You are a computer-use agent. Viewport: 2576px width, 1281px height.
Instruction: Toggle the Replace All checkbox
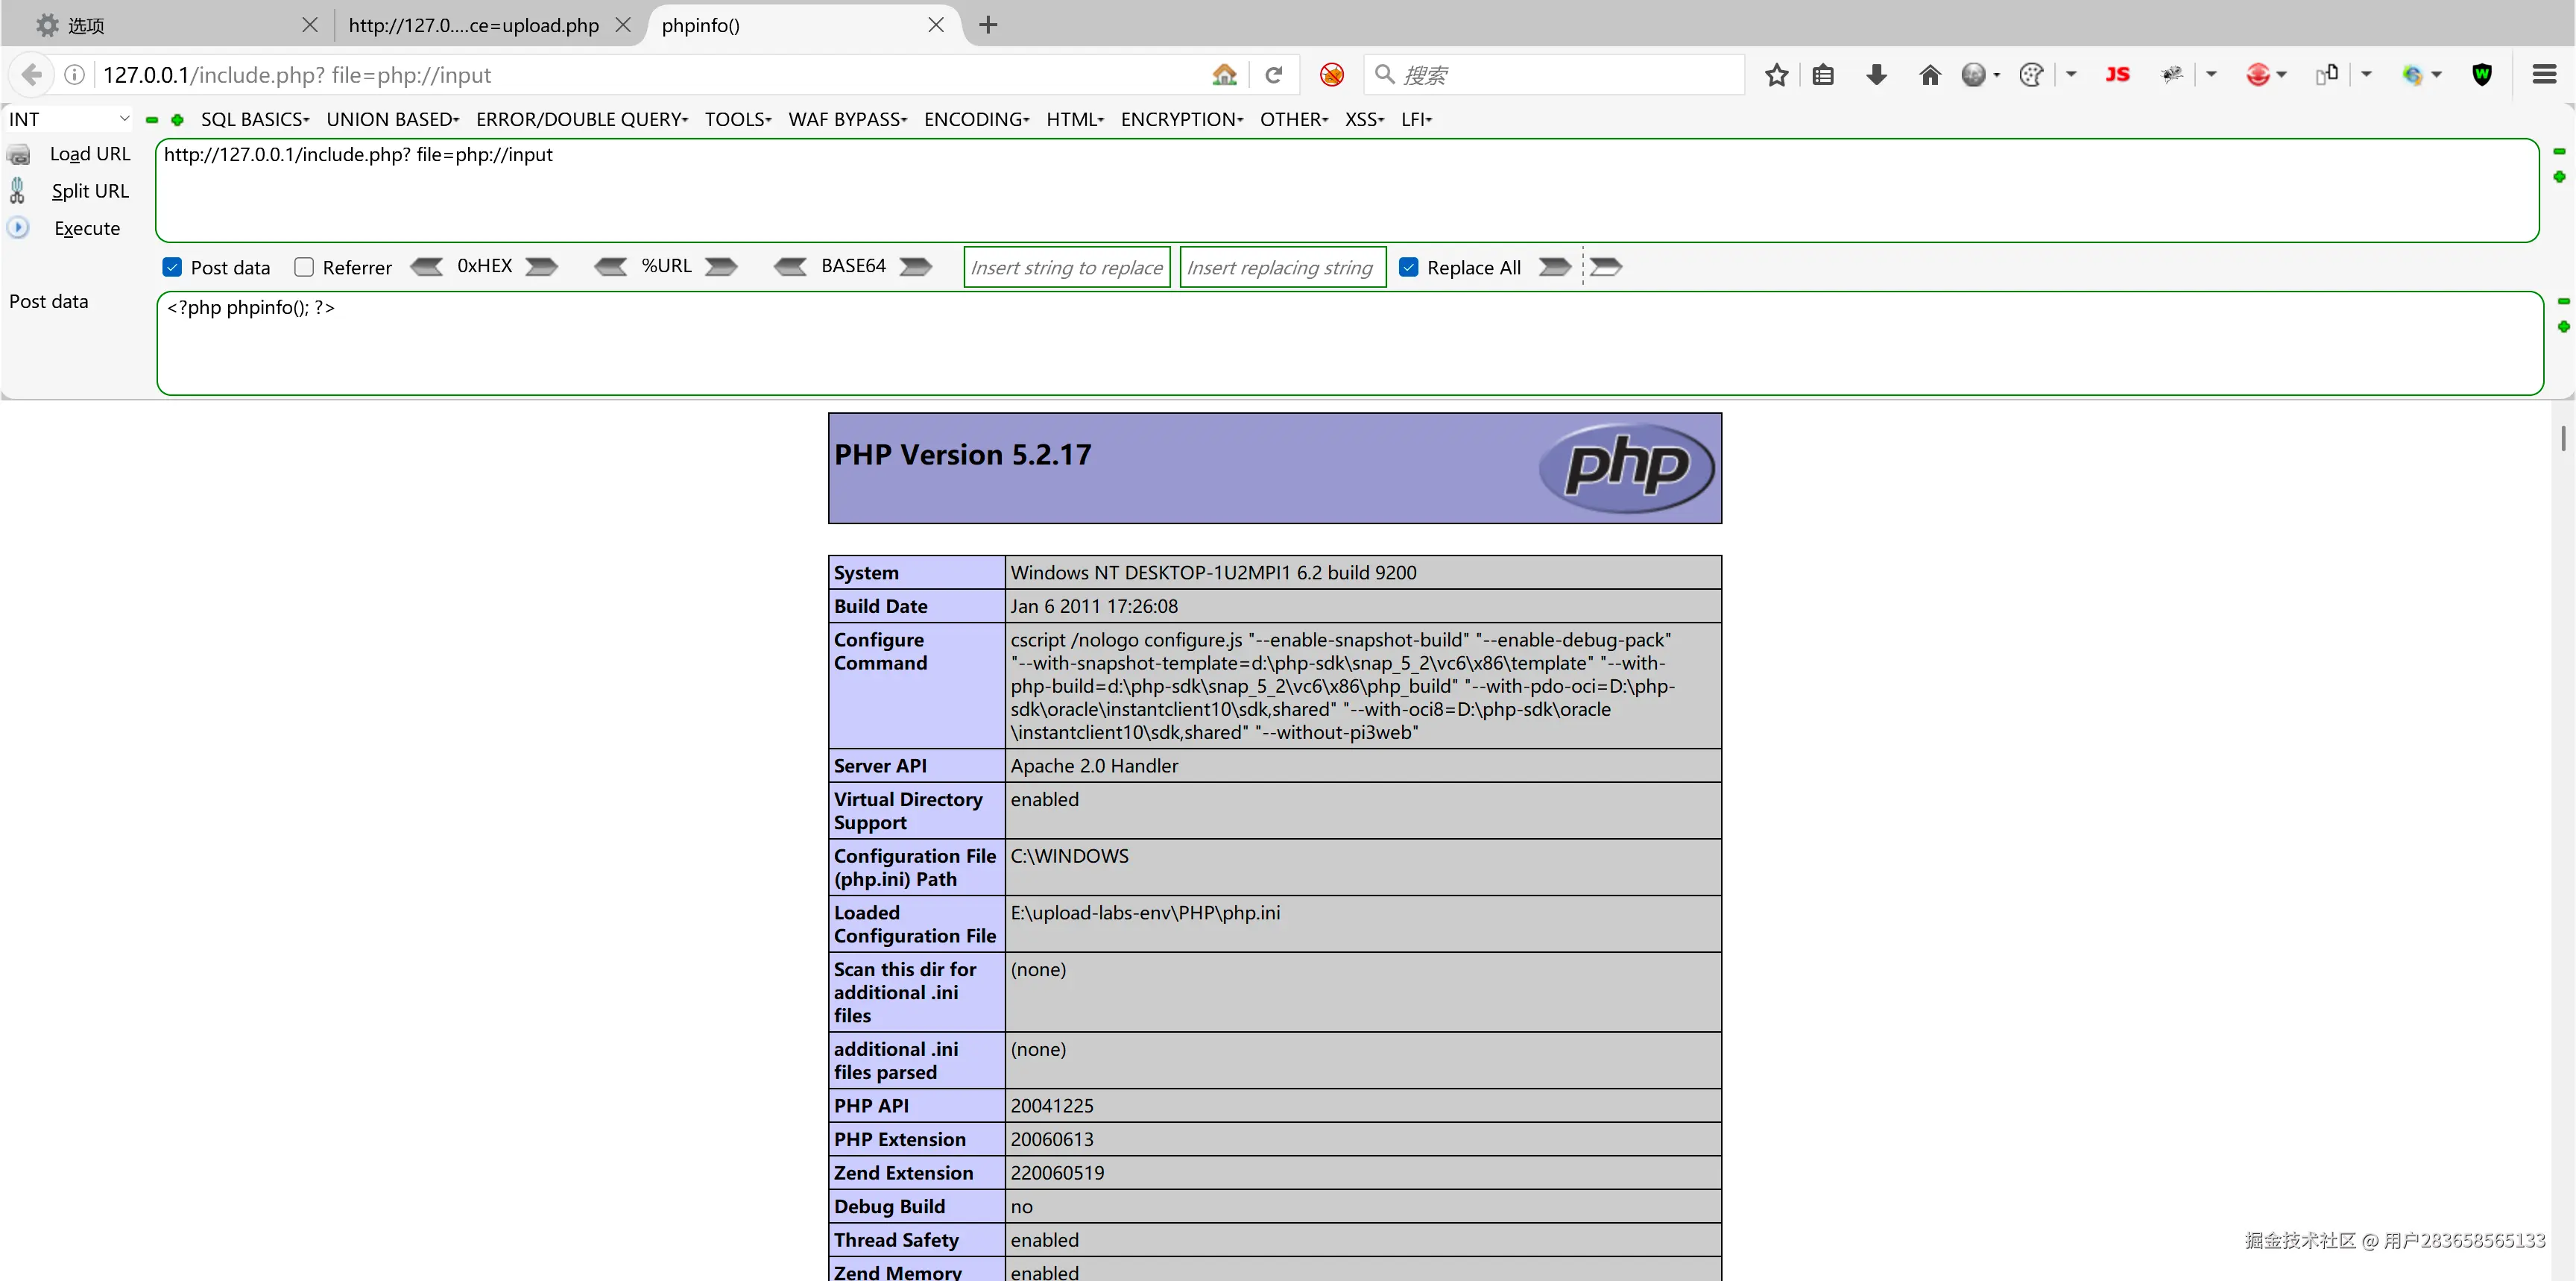pos(1409,268)
